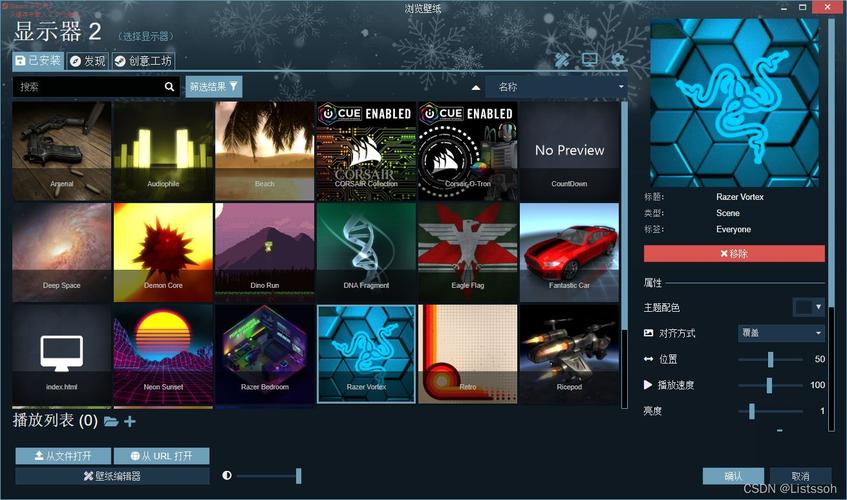Select the index.html wallpaper

click(62, 354)
